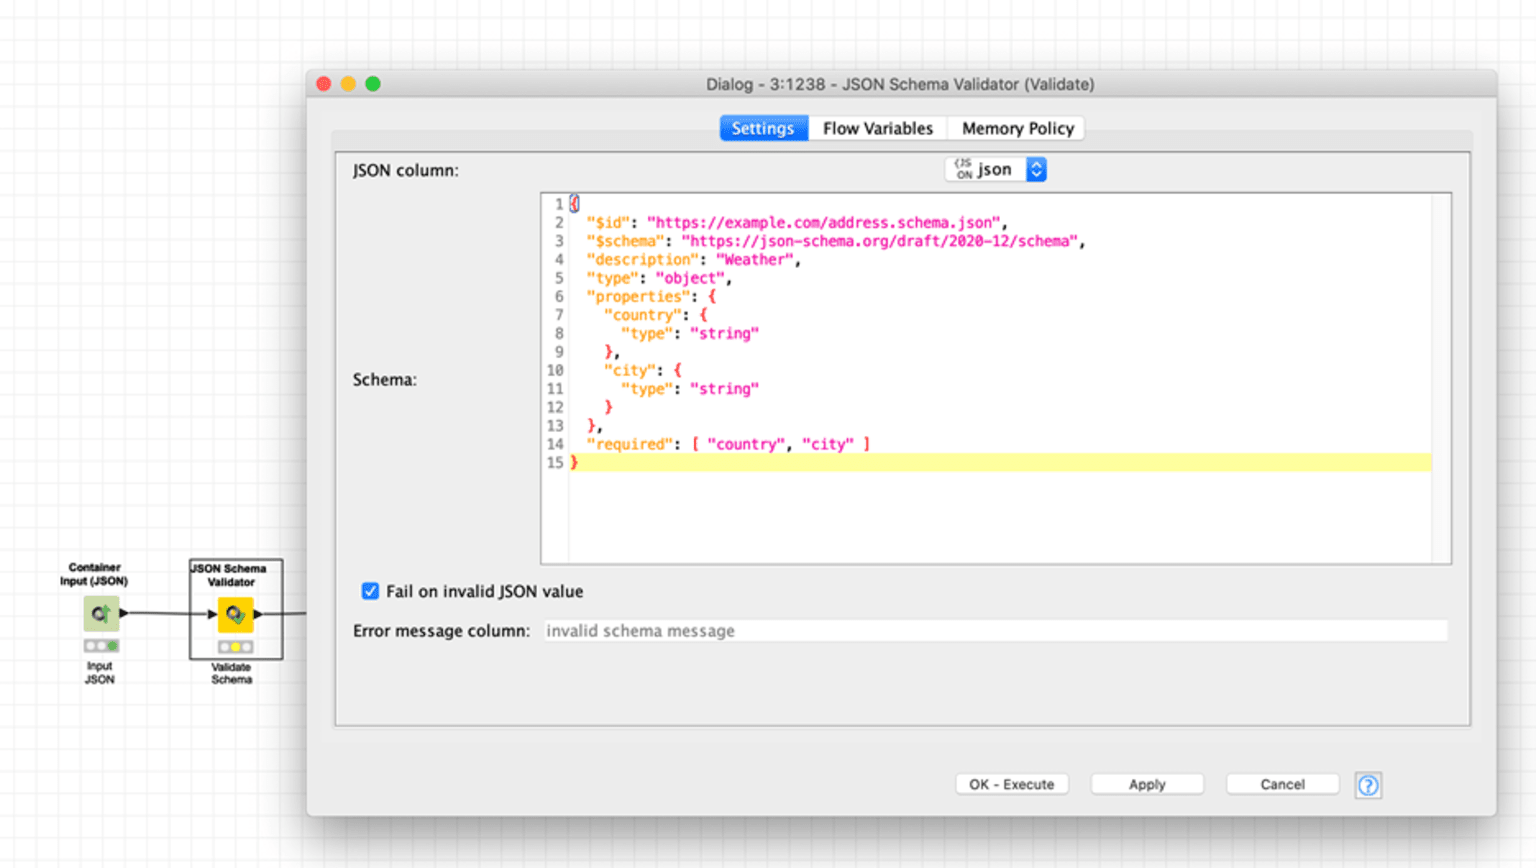Maximize dialog with green window button
This screenshot has height=868, width=1536.
[373, 84]
